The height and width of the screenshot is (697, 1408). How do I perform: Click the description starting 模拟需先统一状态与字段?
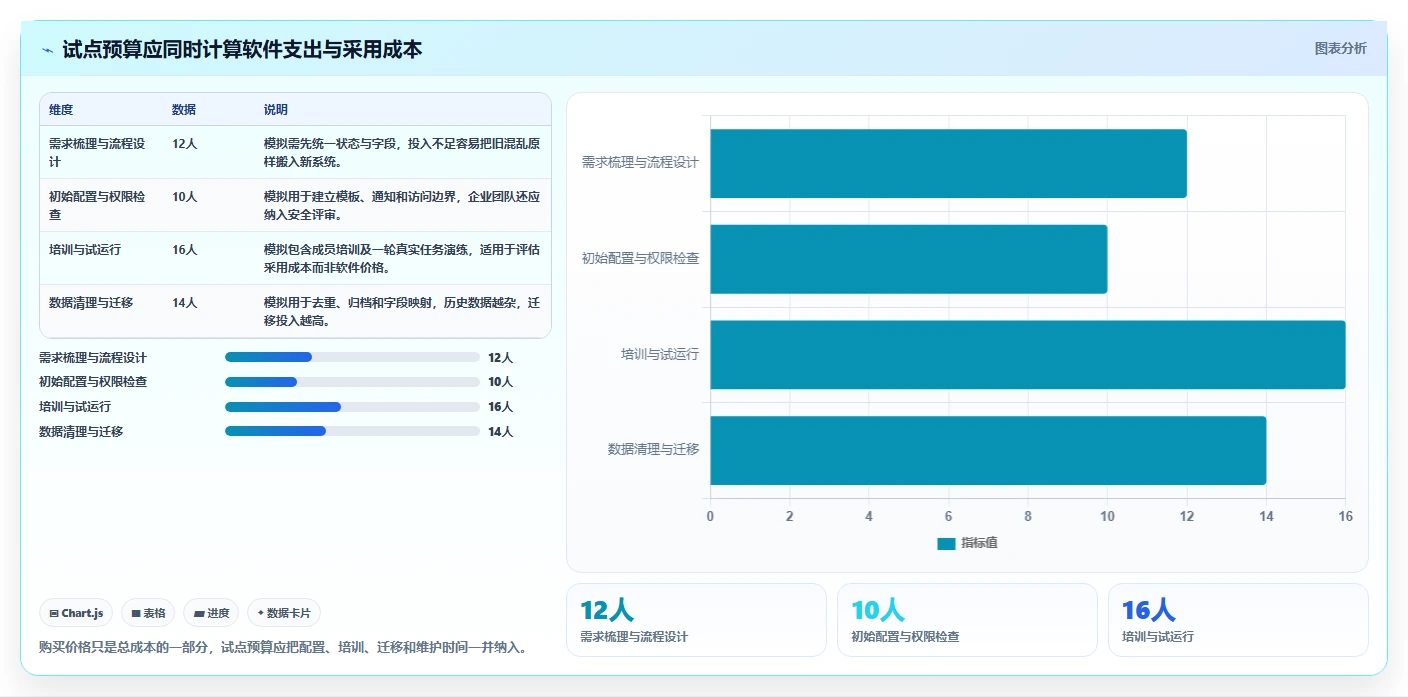[402, 152]
